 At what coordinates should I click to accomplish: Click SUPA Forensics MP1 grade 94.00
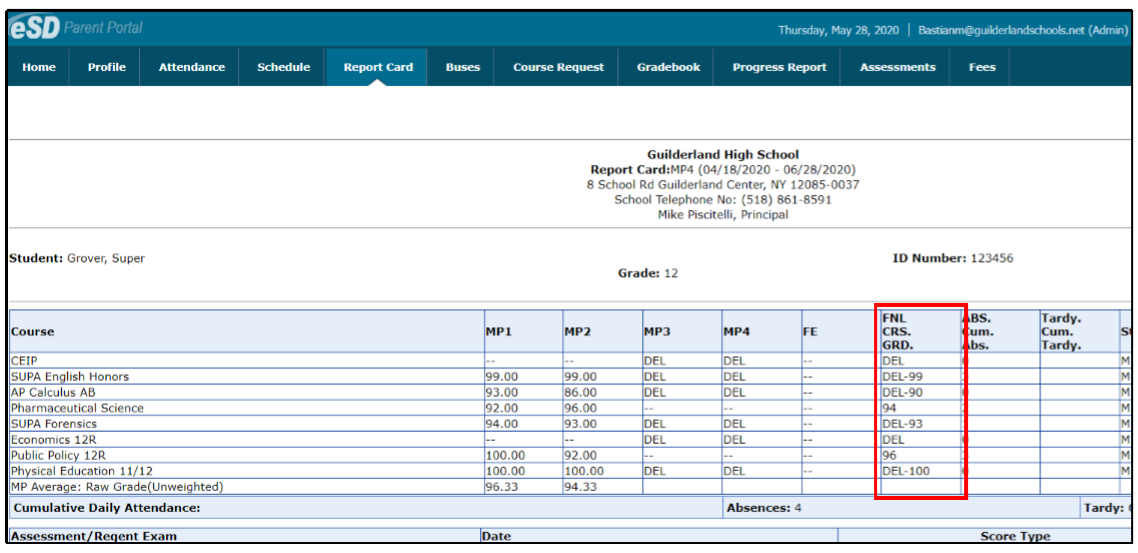(501, 423)
